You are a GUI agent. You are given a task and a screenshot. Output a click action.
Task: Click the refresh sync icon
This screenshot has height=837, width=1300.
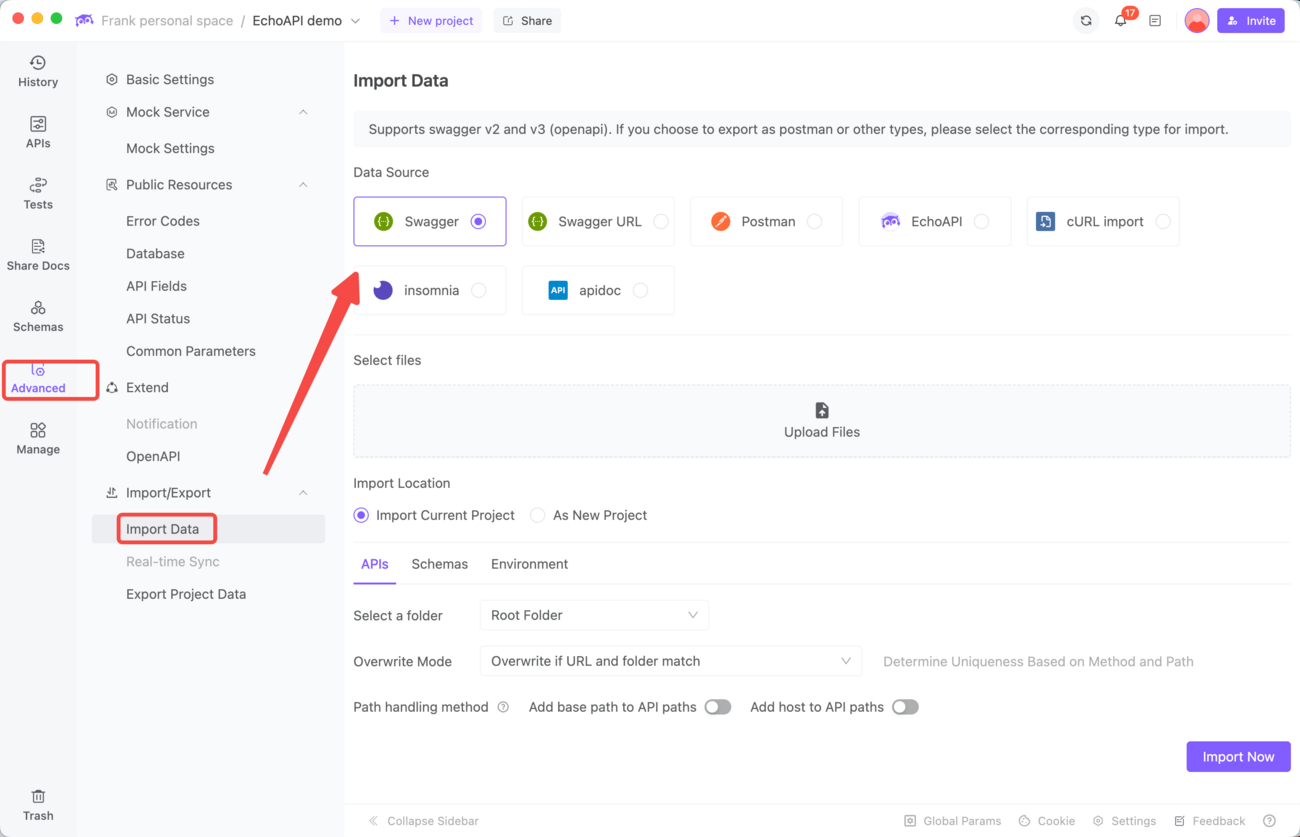pos(1086,21)
